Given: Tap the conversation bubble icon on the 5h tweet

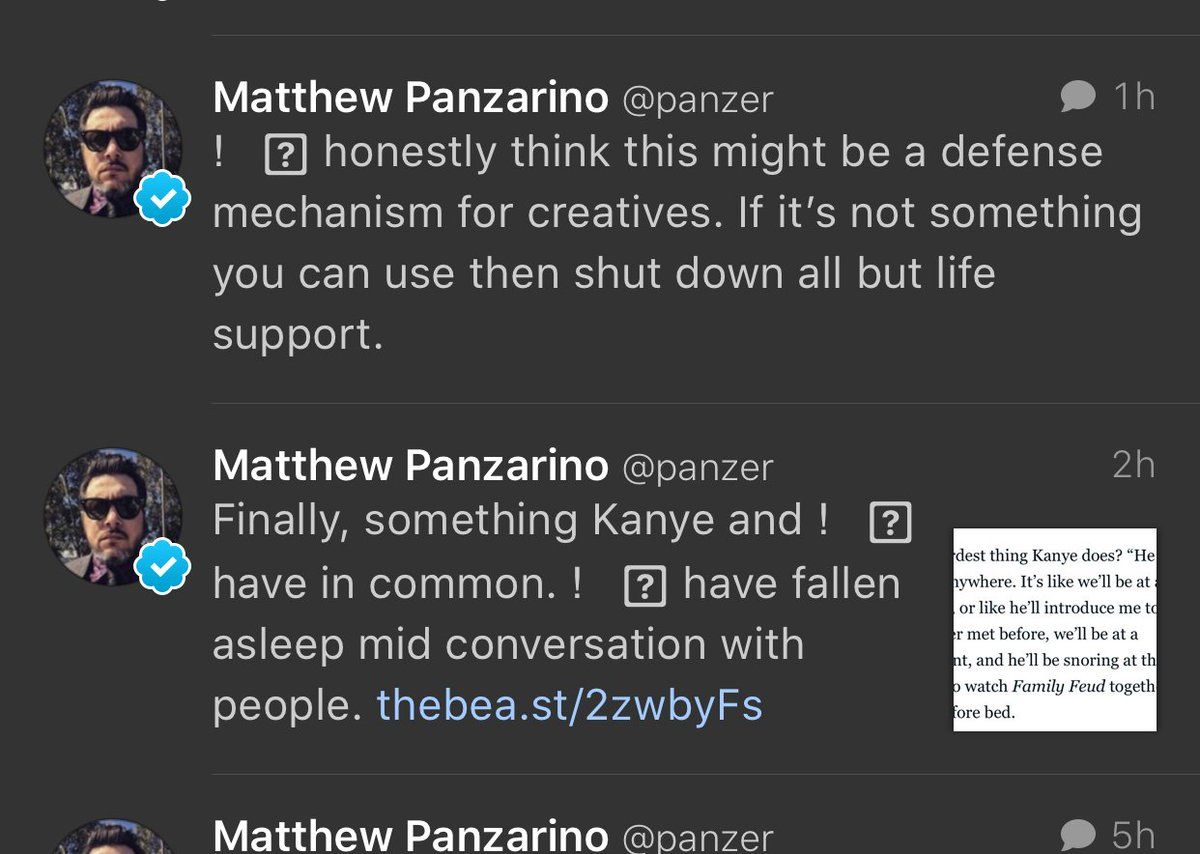Looking at the screenshot, I should click(1078, 835).
